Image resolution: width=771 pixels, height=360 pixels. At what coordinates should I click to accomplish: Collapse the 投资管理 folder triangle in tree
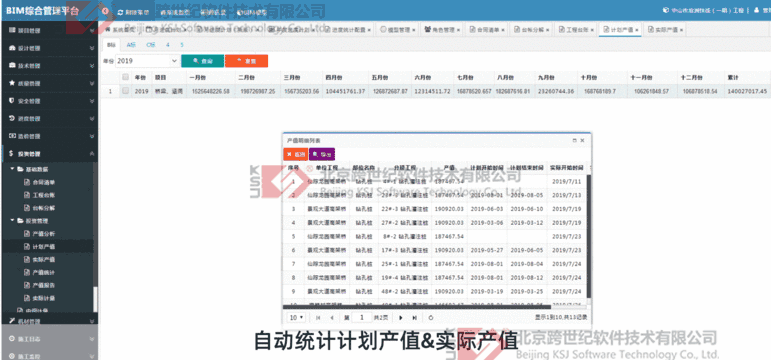pos(12,220)
